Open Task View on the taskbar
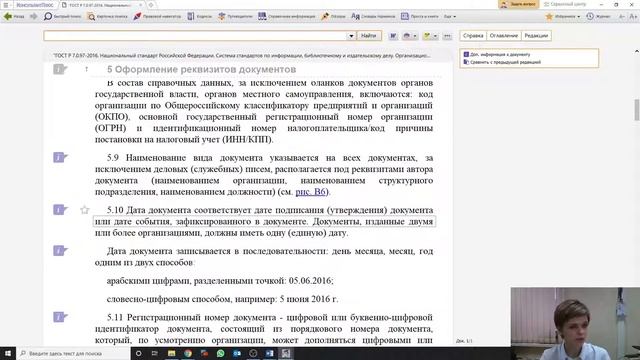Screen dimensions: 640x360 point(155,353)
